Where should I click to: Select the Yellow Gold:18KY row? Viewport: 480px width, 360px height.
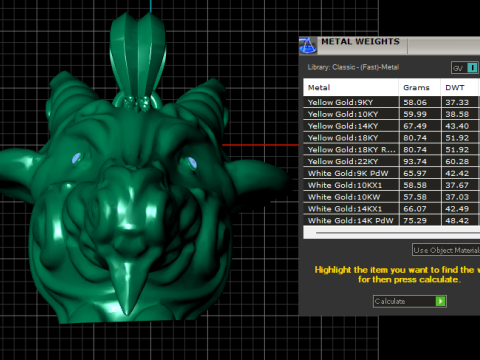point(392,138)
